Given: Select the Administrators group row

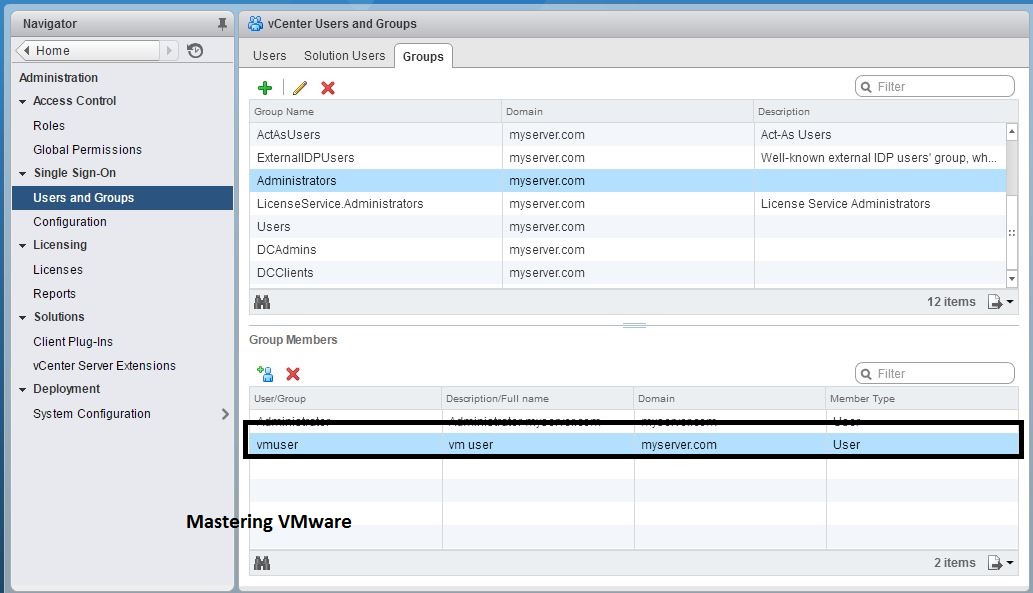Looking at the screenshot, I should (628, 181).
